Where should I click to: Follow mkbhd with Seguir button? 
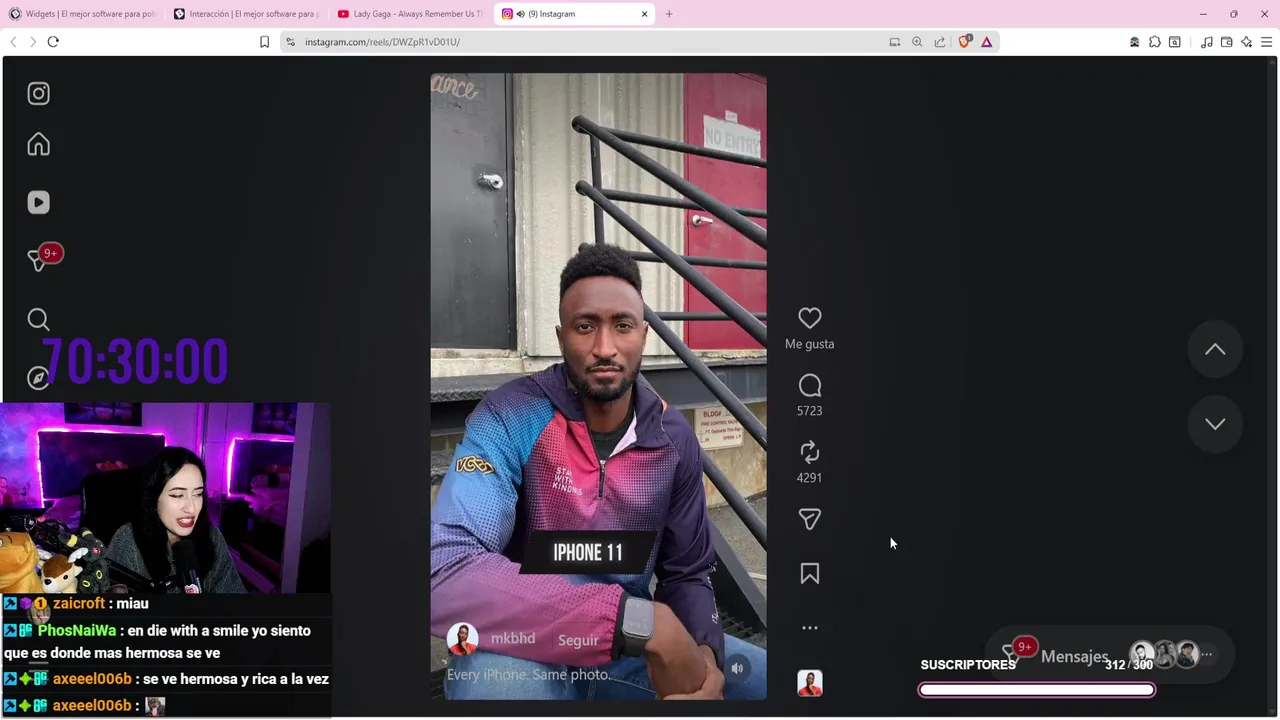tap(578, 640)
